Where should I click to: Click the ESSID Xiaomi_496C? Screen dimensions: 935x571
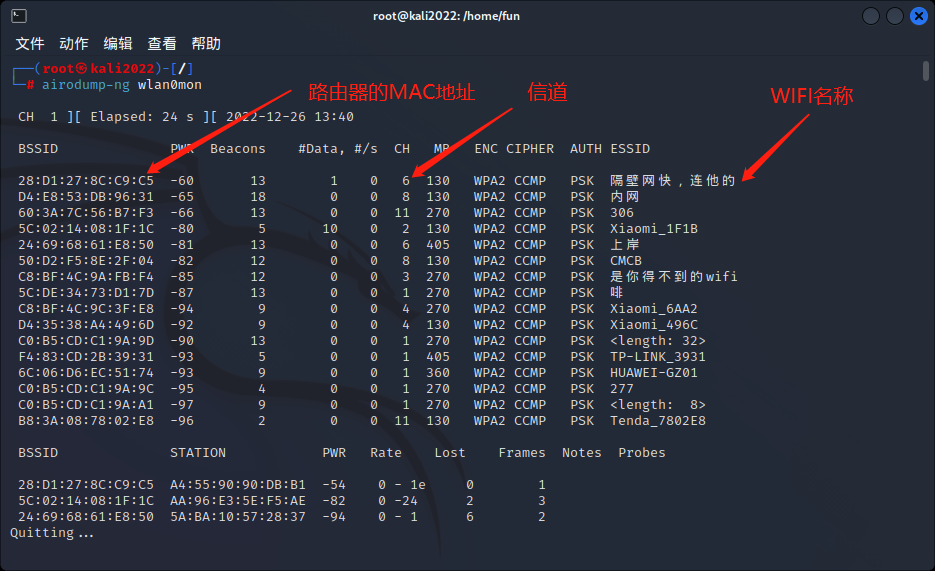tap(654, 325)
